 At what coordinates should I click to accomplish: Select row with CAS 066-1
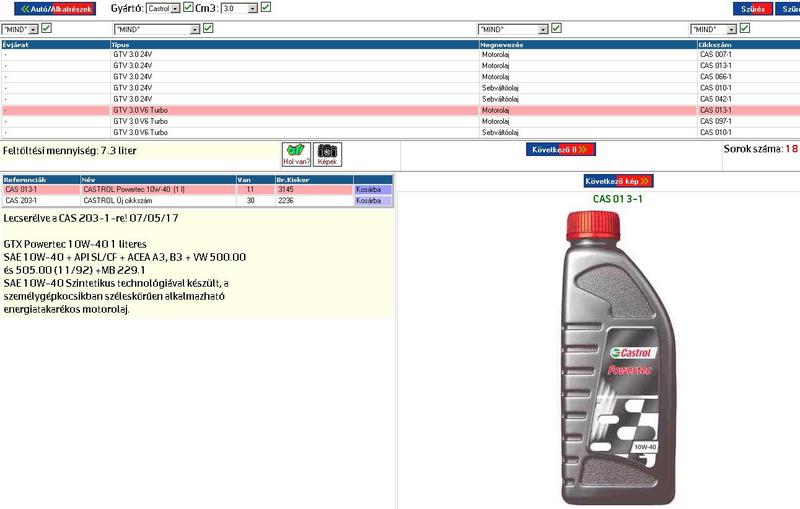pos(401,77)
